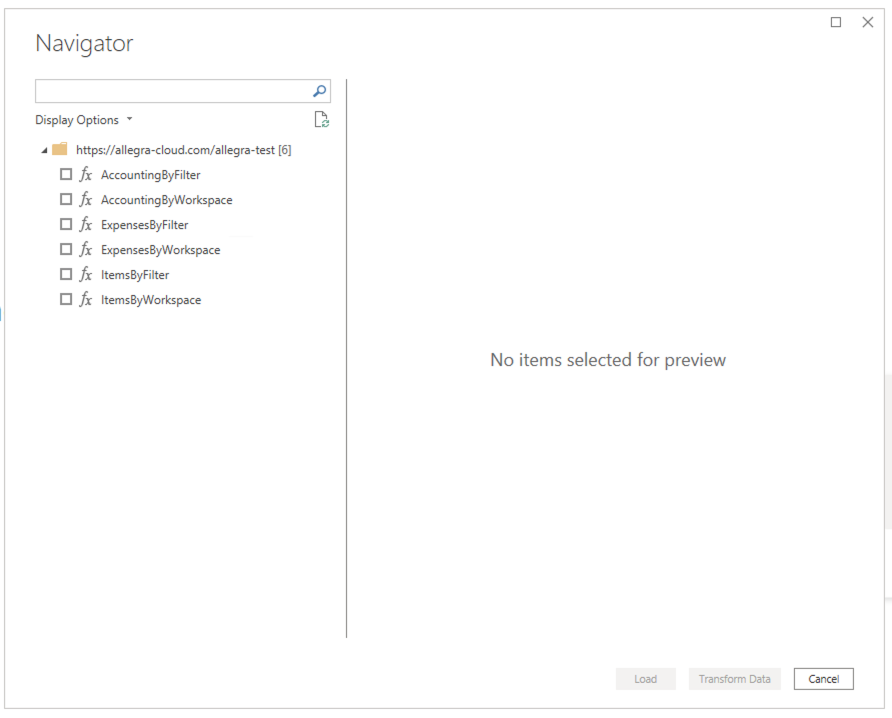This screenshot has height=718, width=892.
Task: Check the ItemsByFilter checkbox
Action: (66, 274)
